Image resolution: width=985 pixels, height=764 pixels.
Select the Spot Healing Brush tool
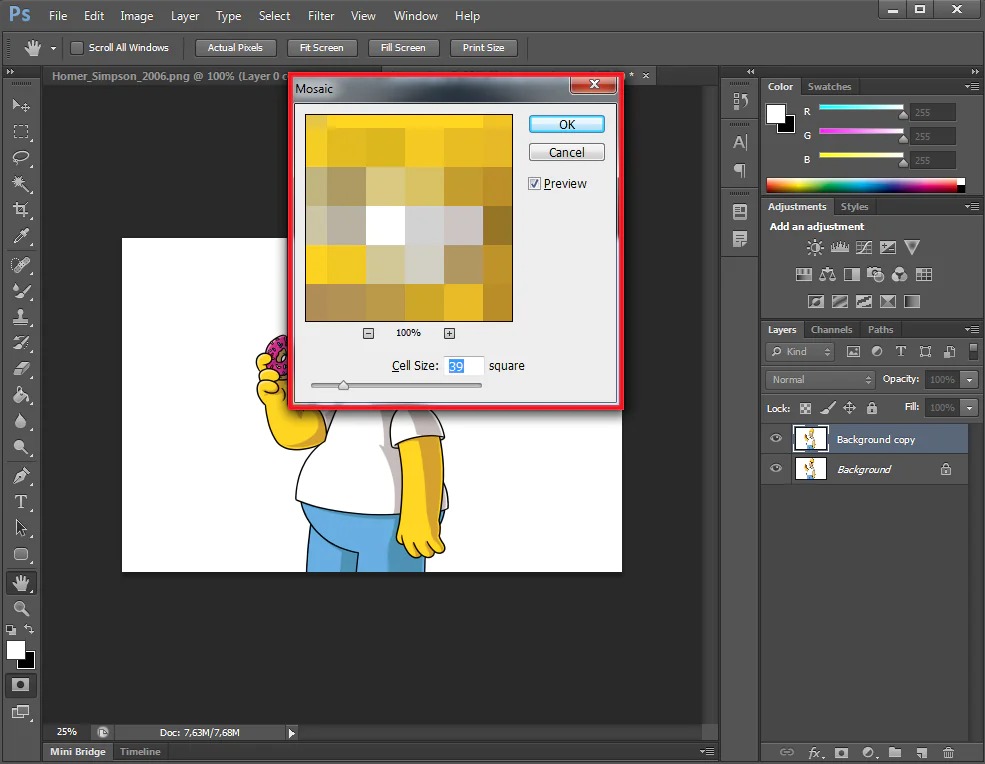click(x=21, y=265)
